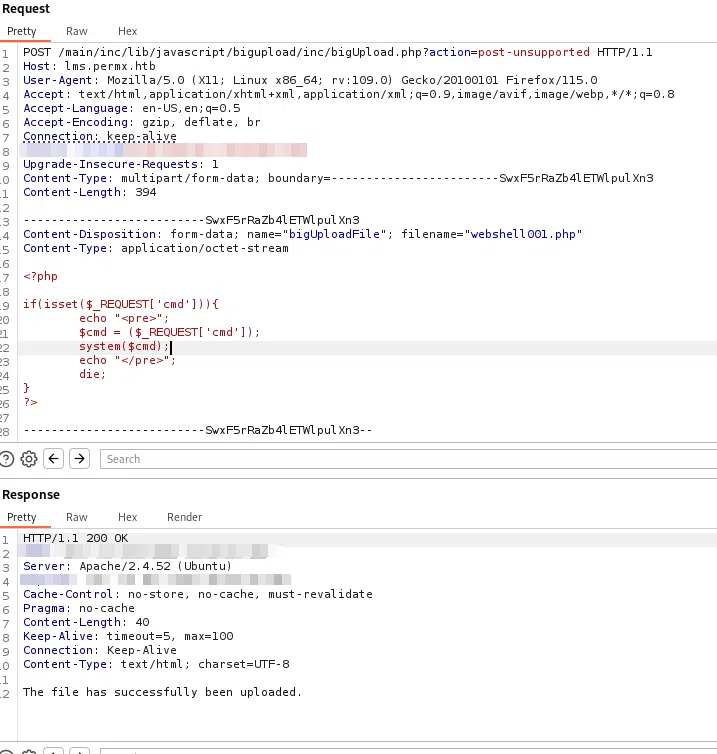Click the 'application/octet-stream' Content-Type line
Viewport: 717px width, 754px height.
[x=156, y=248]
